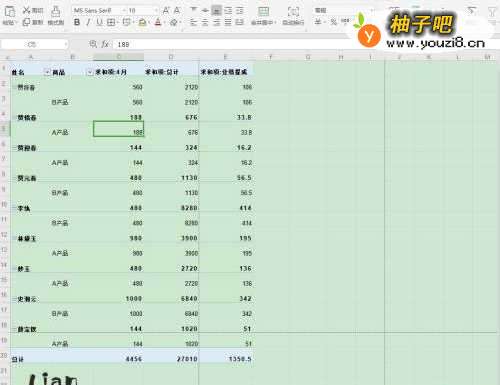
Task: Align cell content to bottom
Action: coord(216,10)
